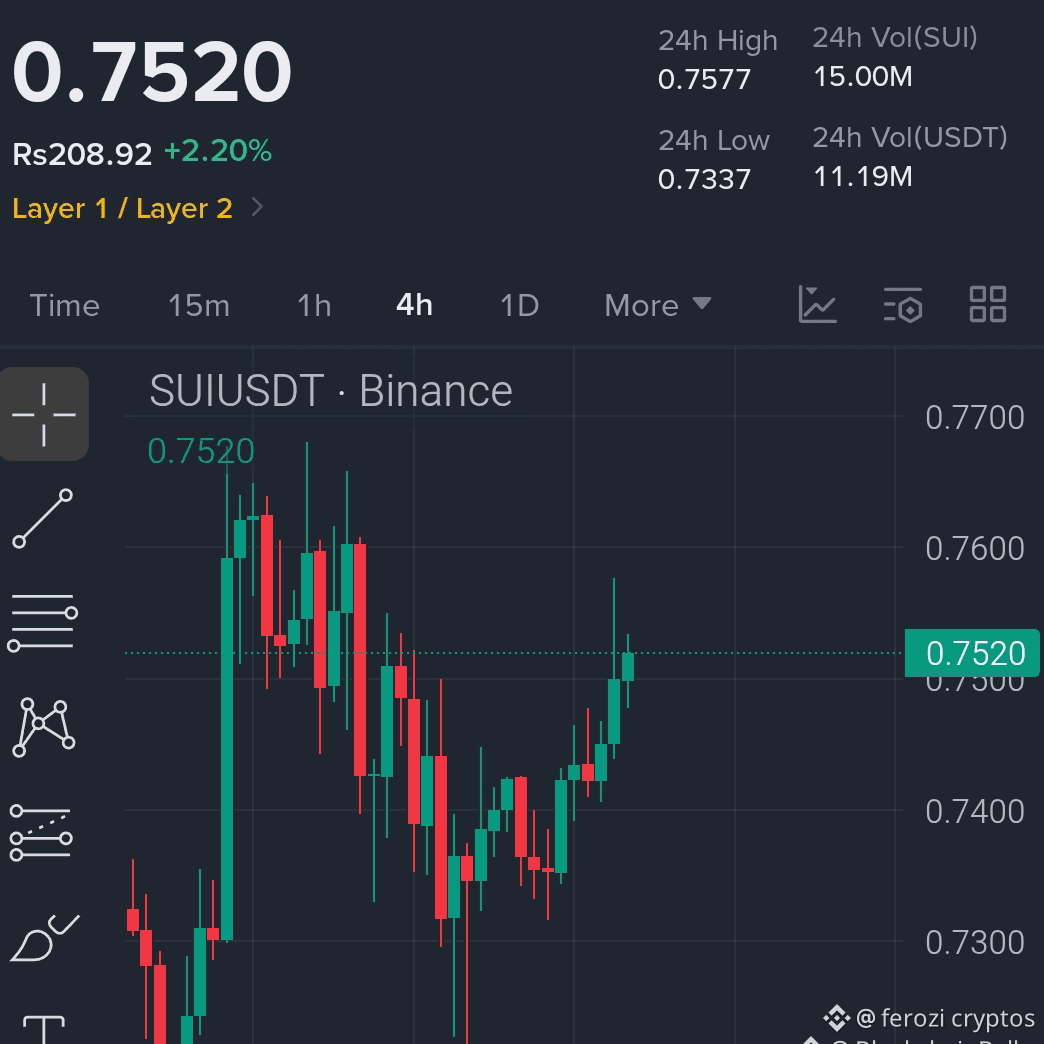Viewport: 1044px width, 1044px height.
Task: Click the +2.20% change value
Action: [218, 151]
